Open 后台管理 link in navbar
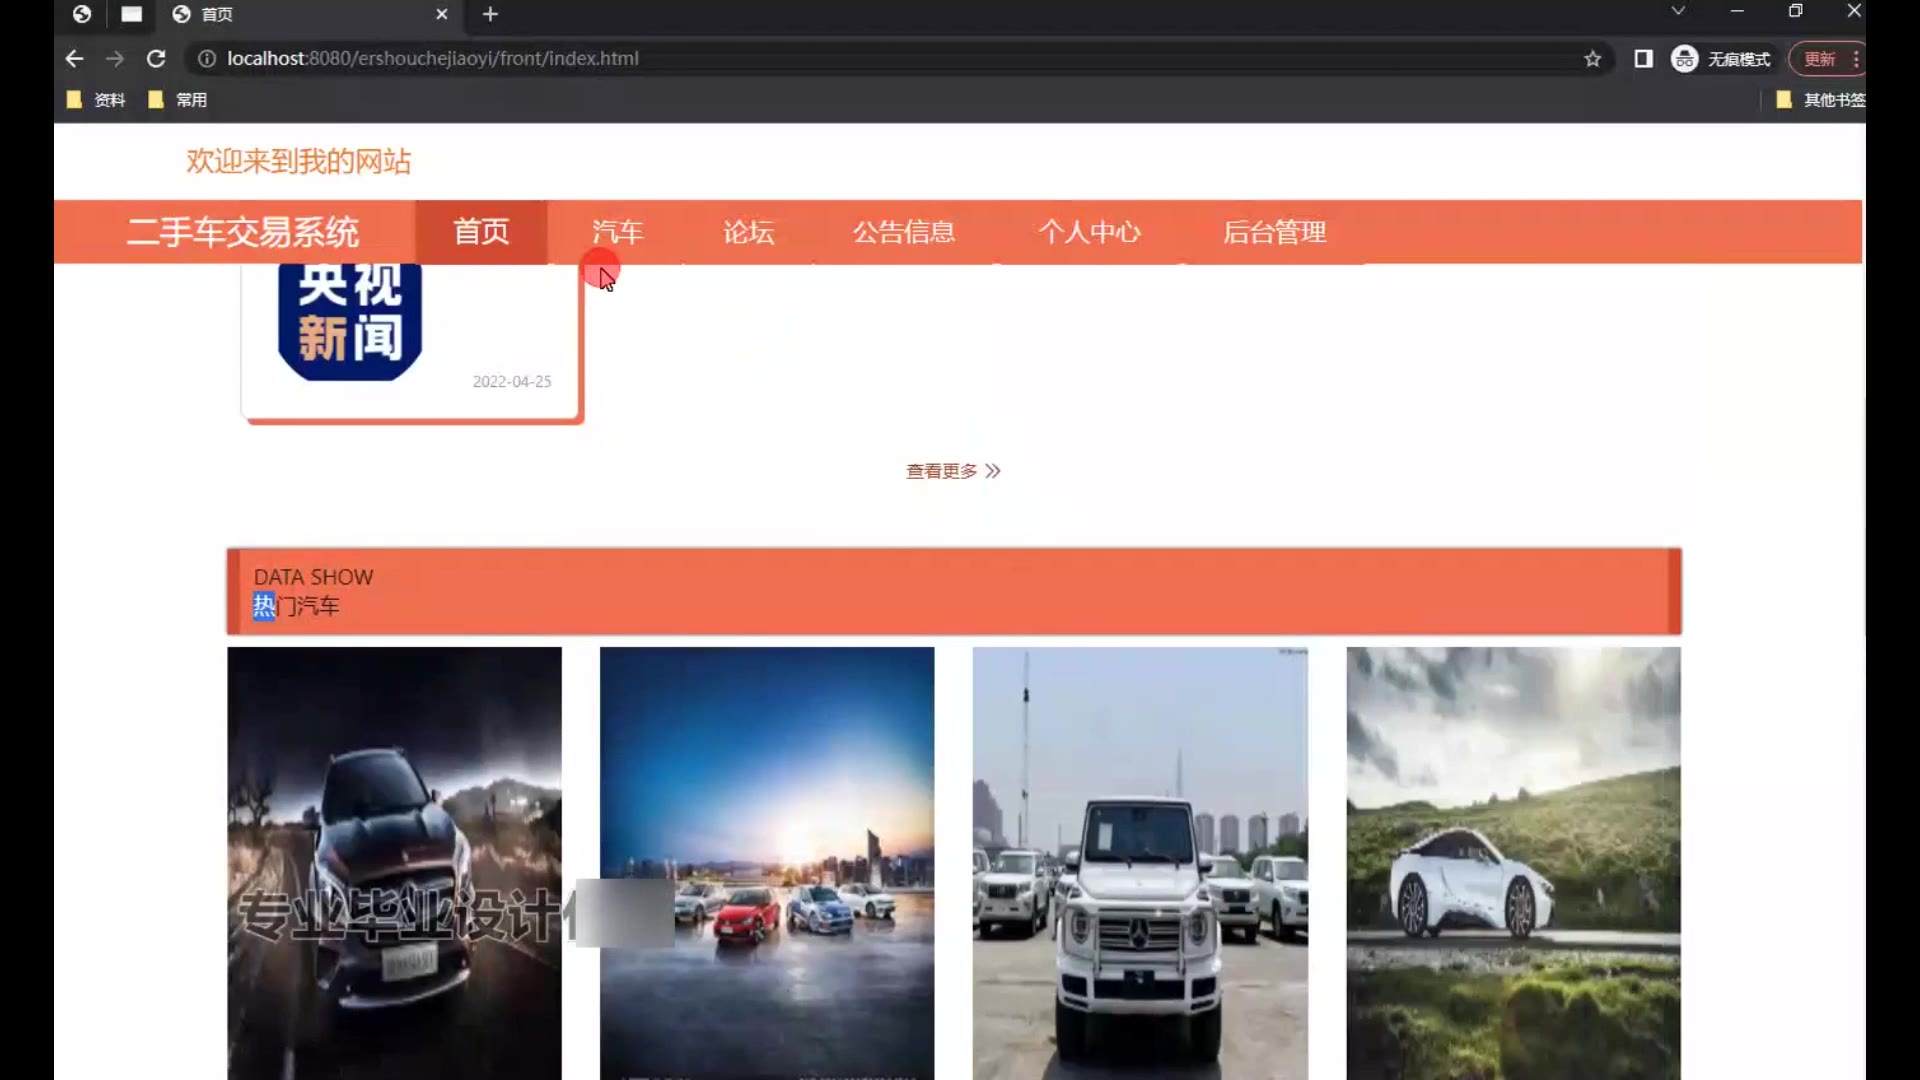The height and width of the screenshot is (1080, 1920). click(1274, 232)
